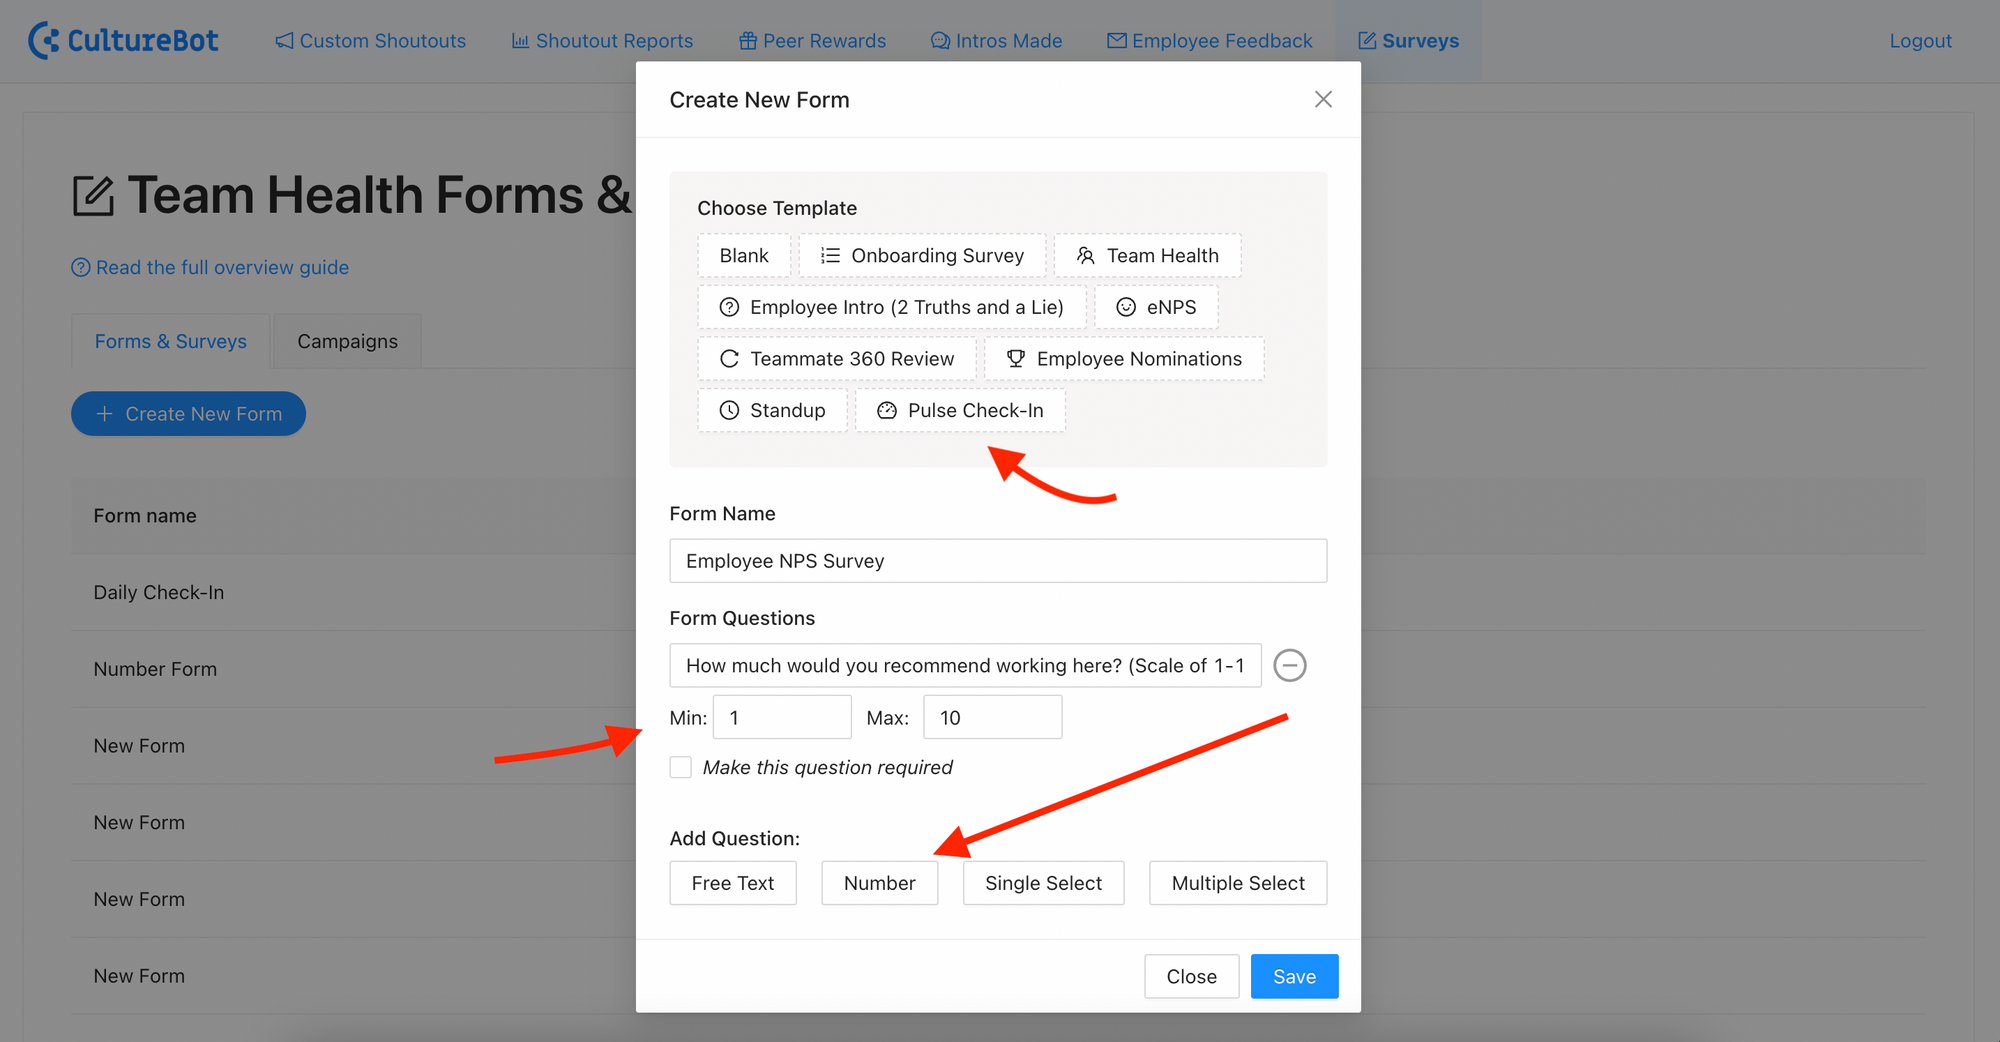
Task: Check Make this question required
Action: coord(681,767)
